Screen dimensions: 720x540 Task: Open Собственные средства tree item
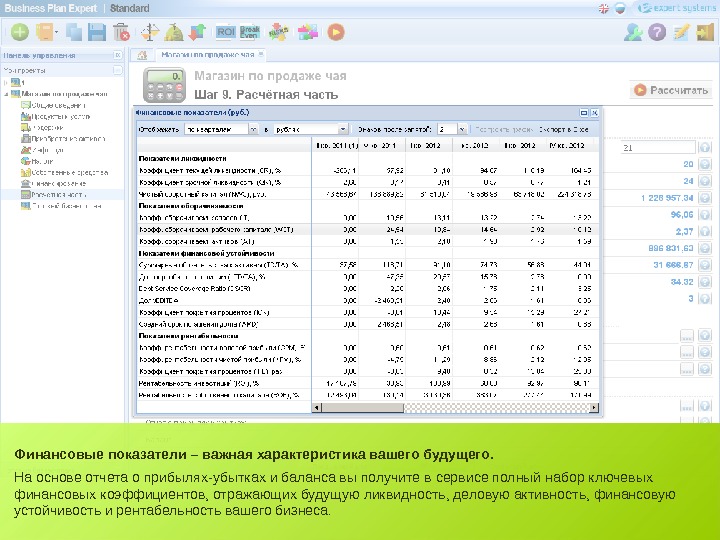click(x=64, y=173)
